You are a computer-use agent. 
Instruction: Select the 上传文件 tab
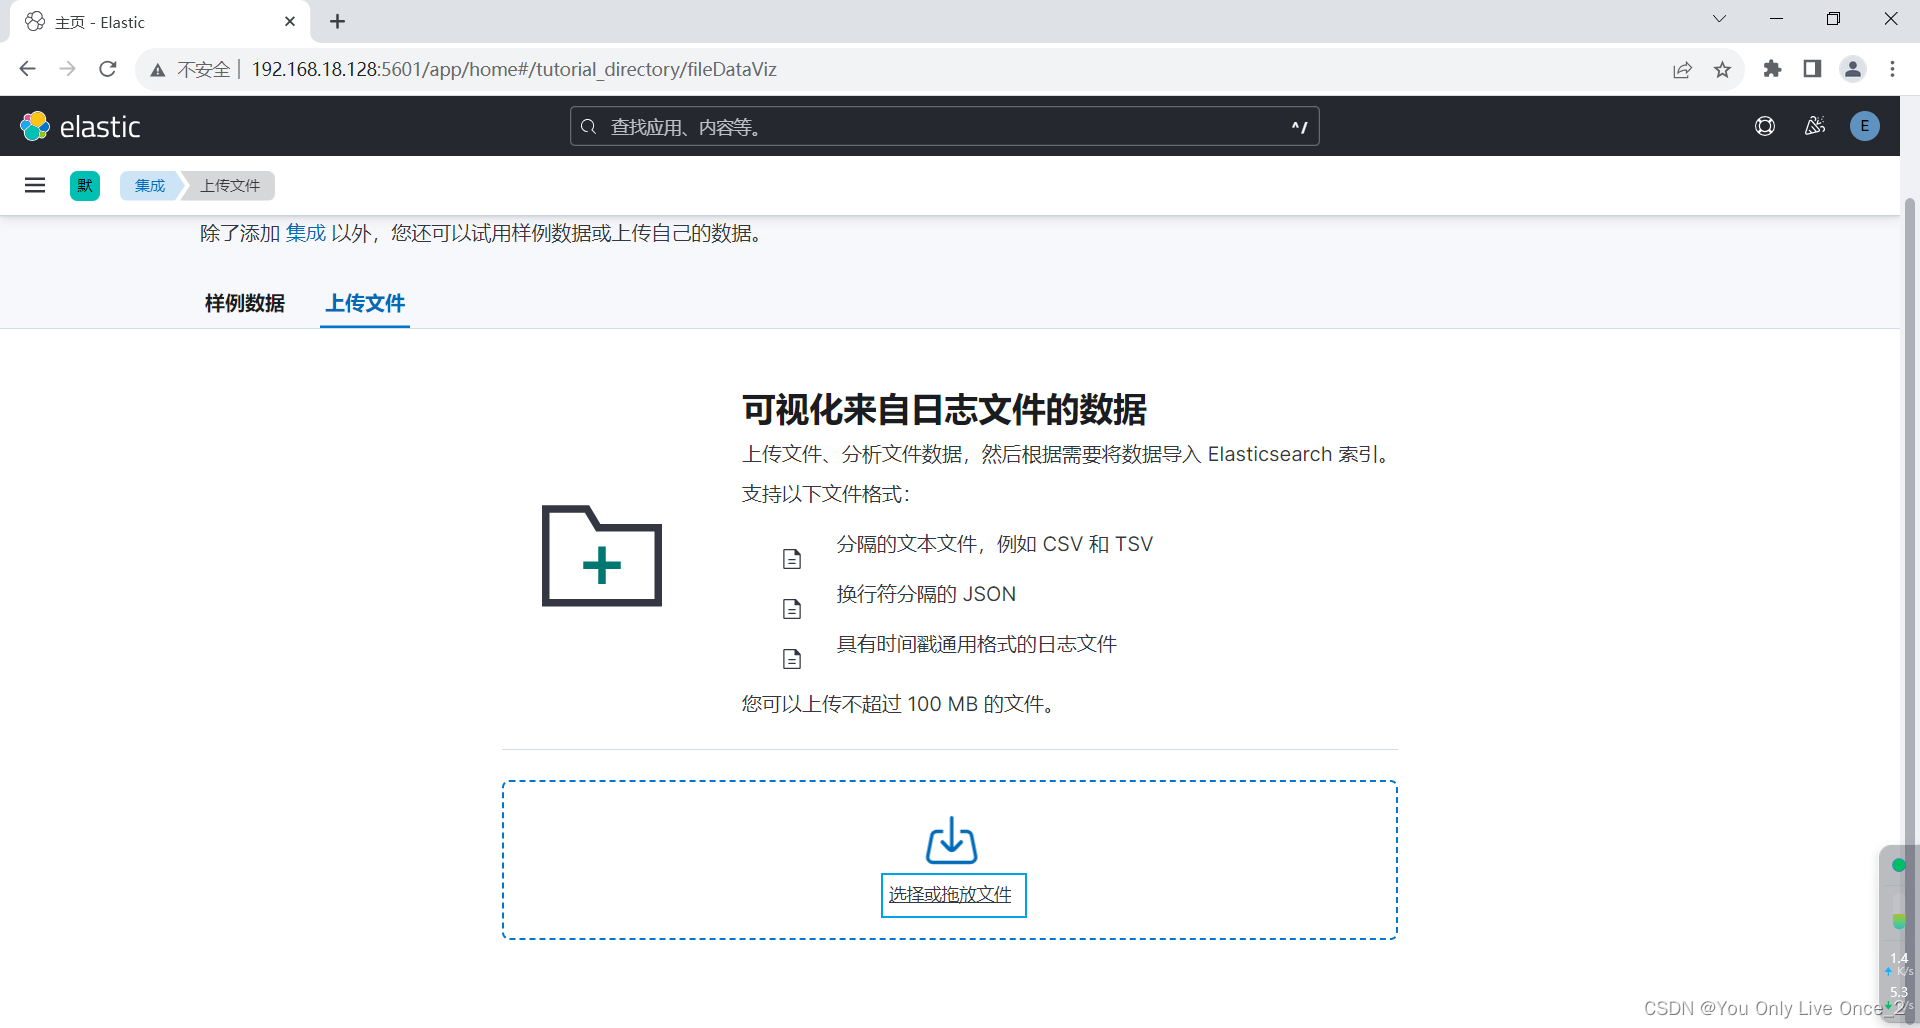coord(365,303)
